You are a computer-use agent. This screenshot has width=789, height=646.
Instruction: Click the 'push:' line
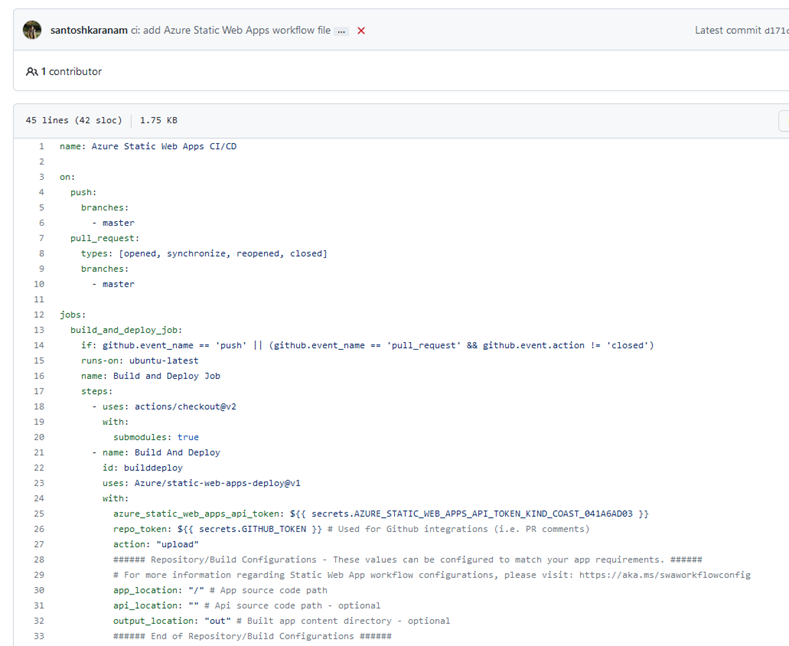point(83,192)
